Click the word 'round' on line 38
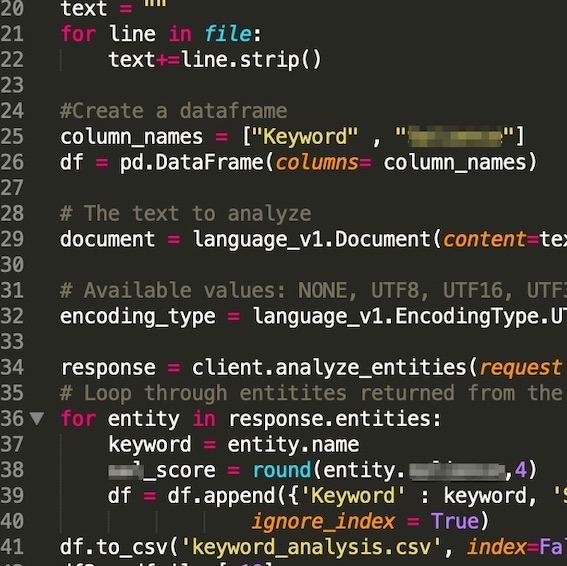 point(282,470)
